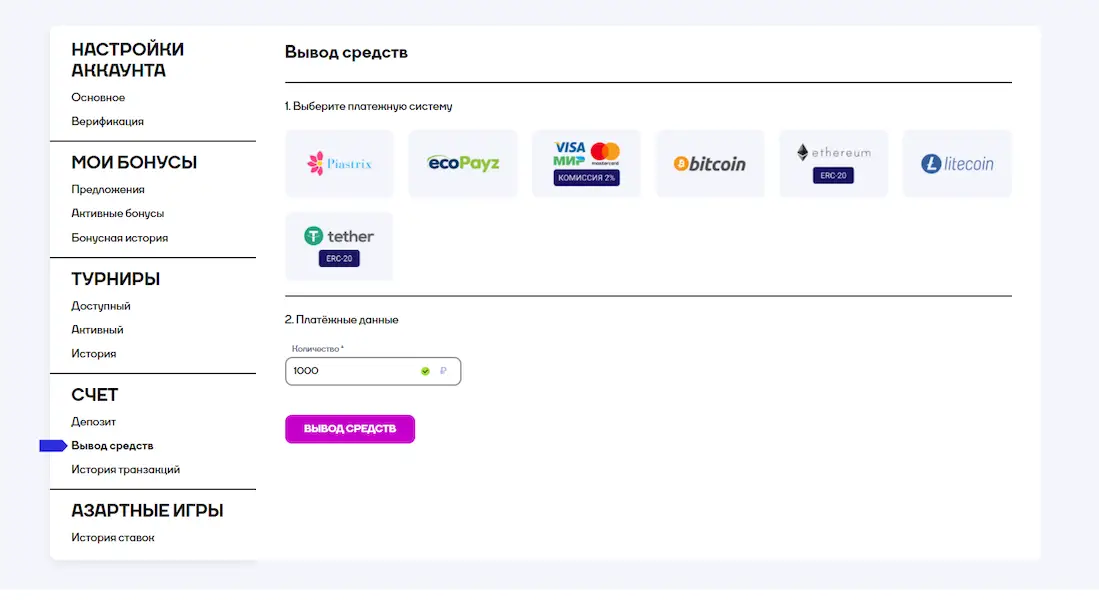The image size is (1099, 600).
Task: Open the Депозит page
Action: pyautogui.click(x=93, y=421)
